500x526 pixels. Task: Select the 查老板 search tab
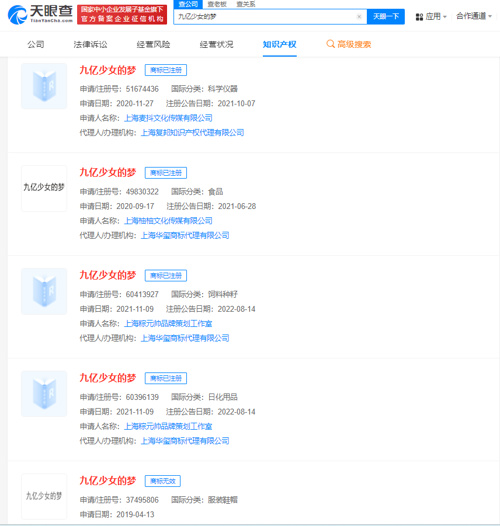point(217,4)
